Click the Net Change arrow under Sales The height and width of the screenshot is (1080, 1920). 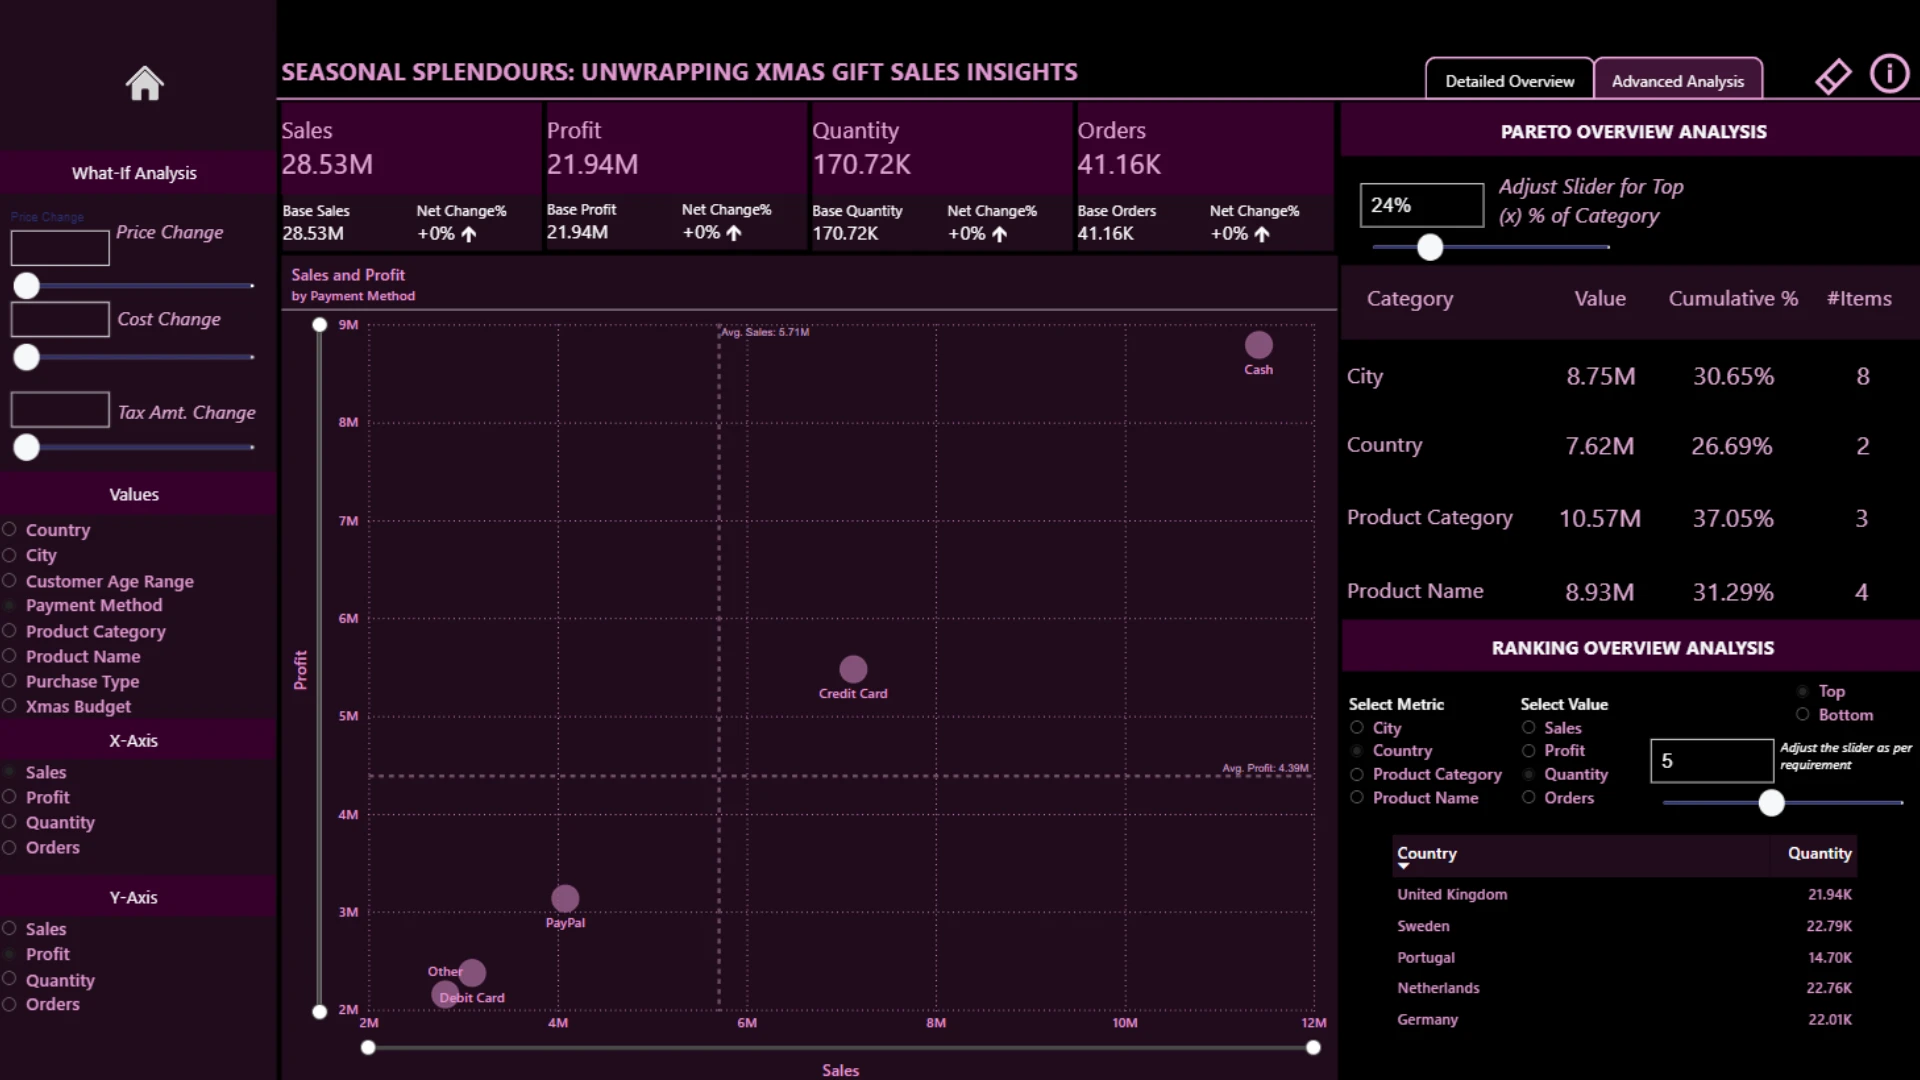(469, 234)
